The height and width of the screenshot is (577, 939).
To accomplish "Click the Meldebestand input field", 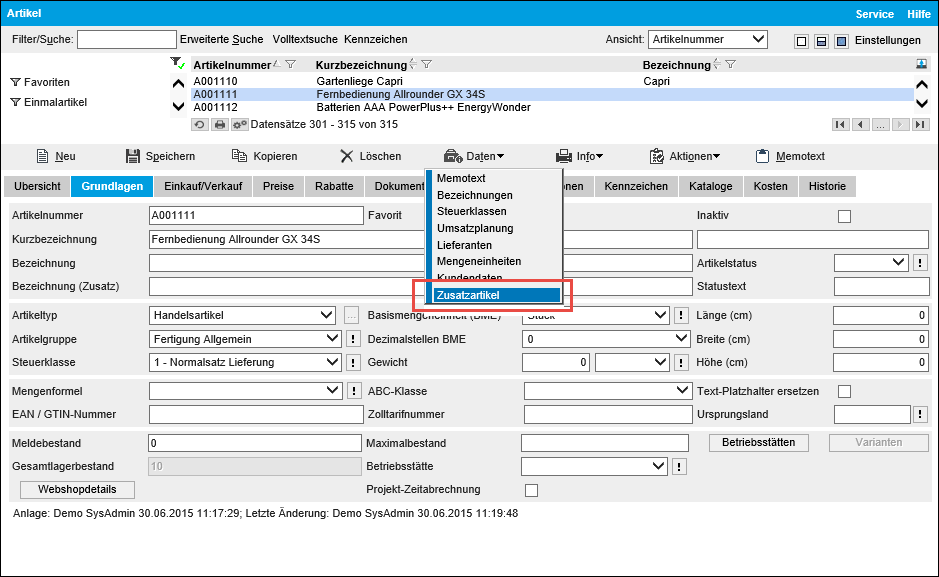I will click(255, 443).
